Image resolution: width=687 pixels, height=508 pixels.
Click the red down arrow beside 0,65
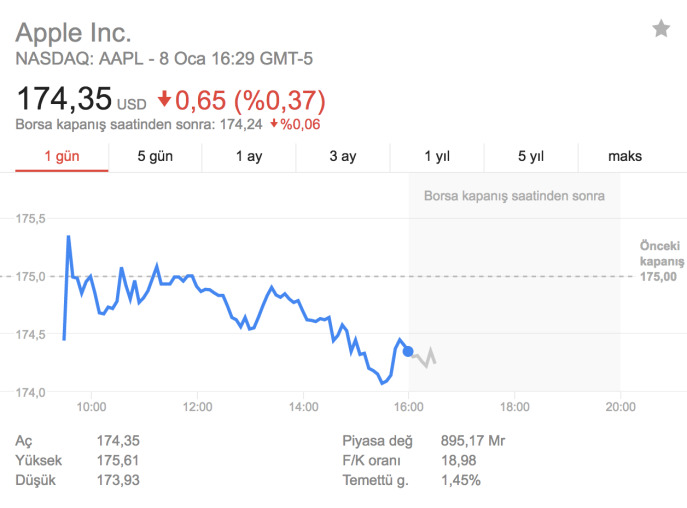[164, 99]
